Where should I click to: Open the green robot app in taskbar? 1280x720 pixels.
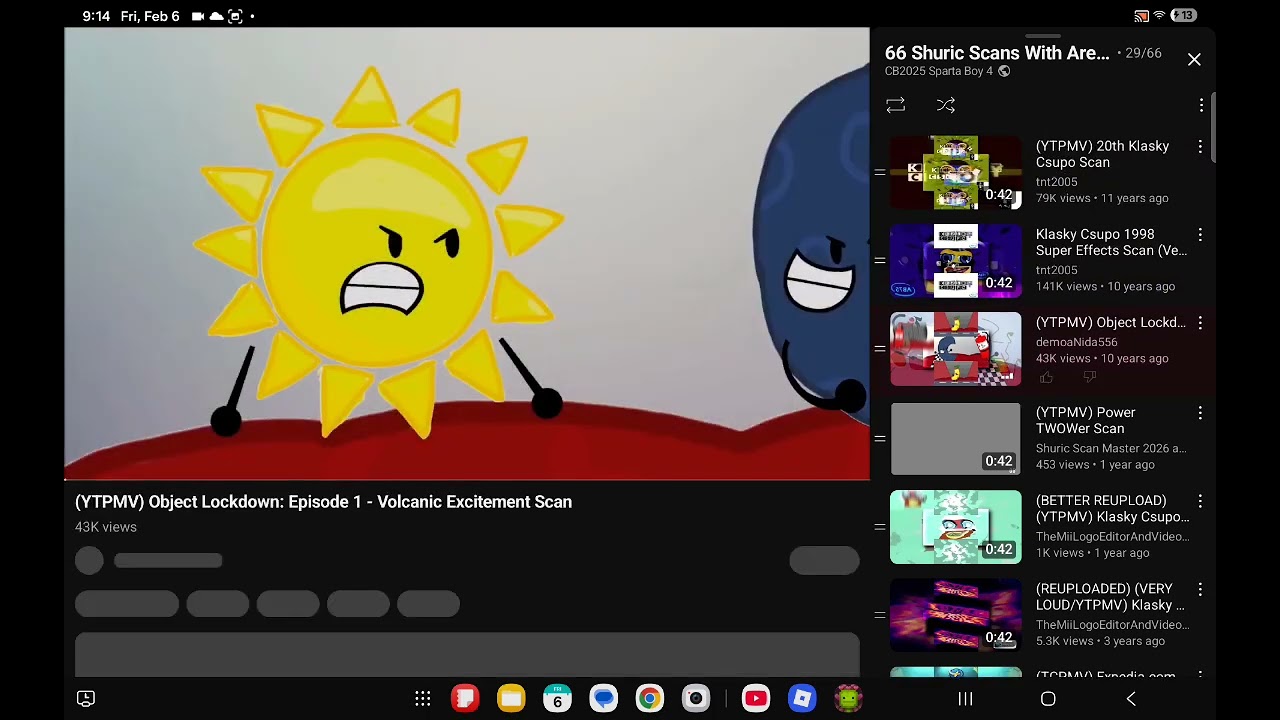[x=848, y=698]
